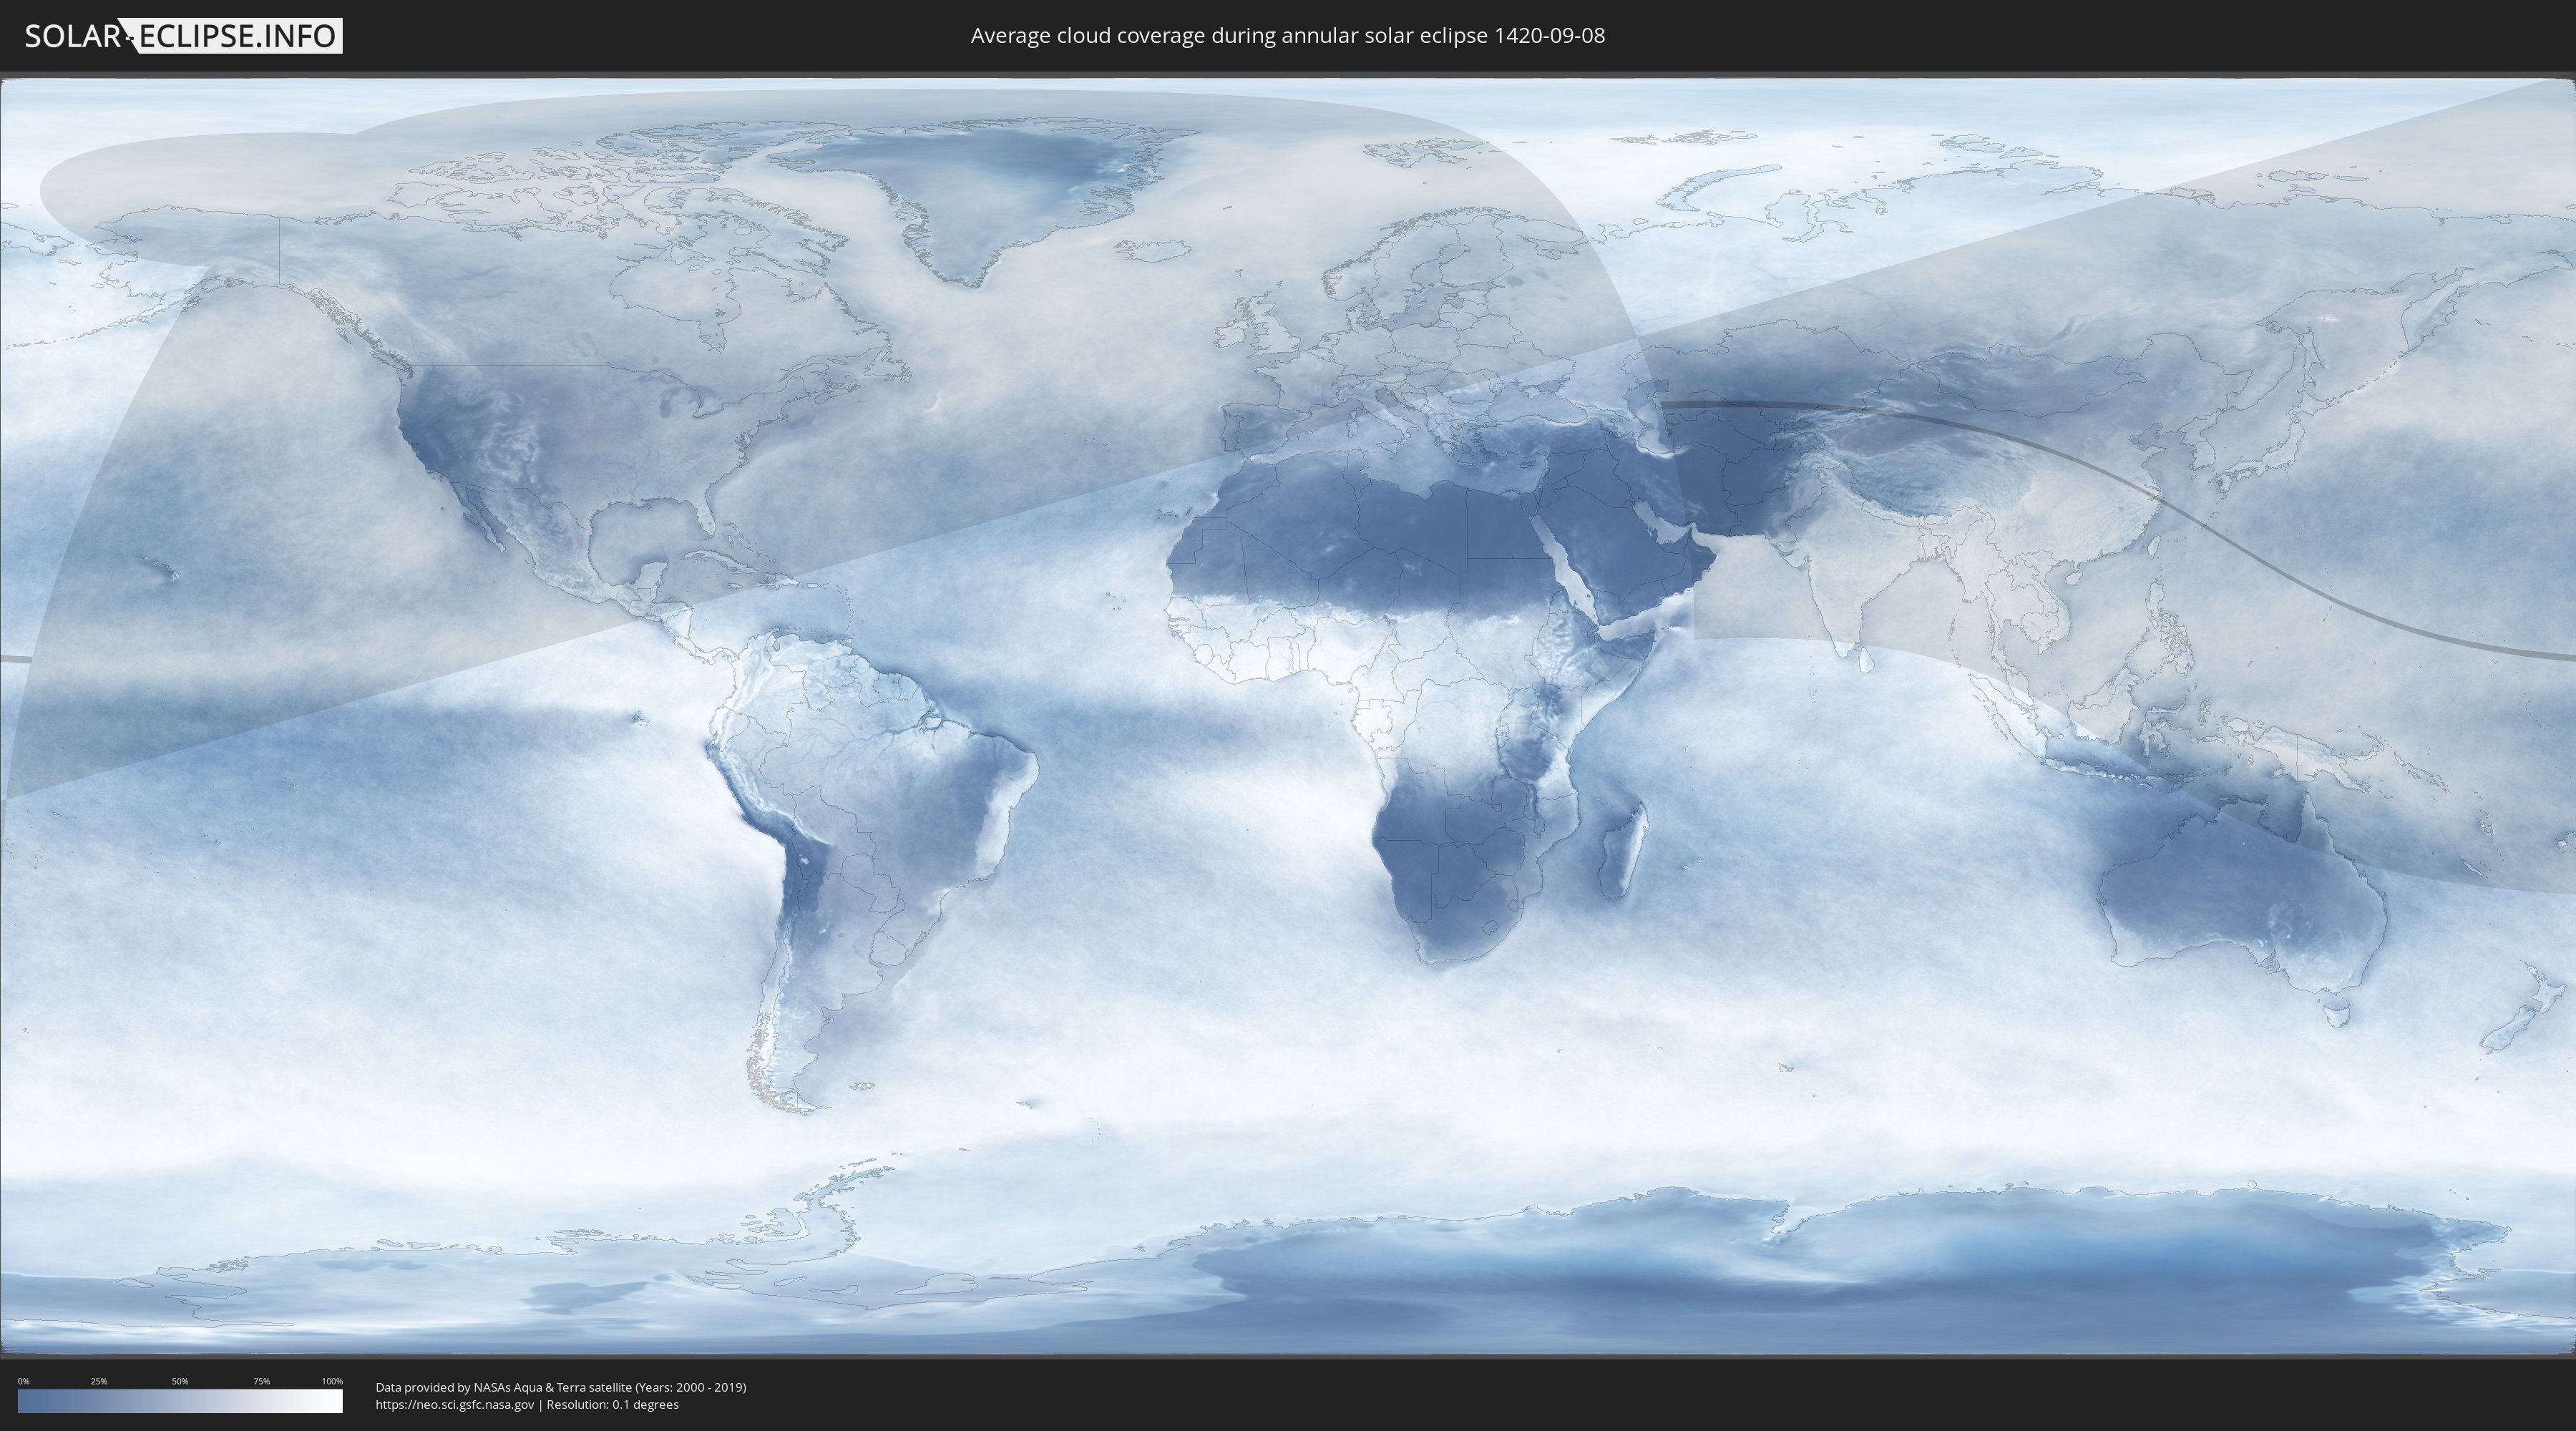Image resolution: width=2576 pixels, height=1431 pixels.
Task: Click the SOLAR-ECLIPSE.INFO logo
Action: pos(183,36)
